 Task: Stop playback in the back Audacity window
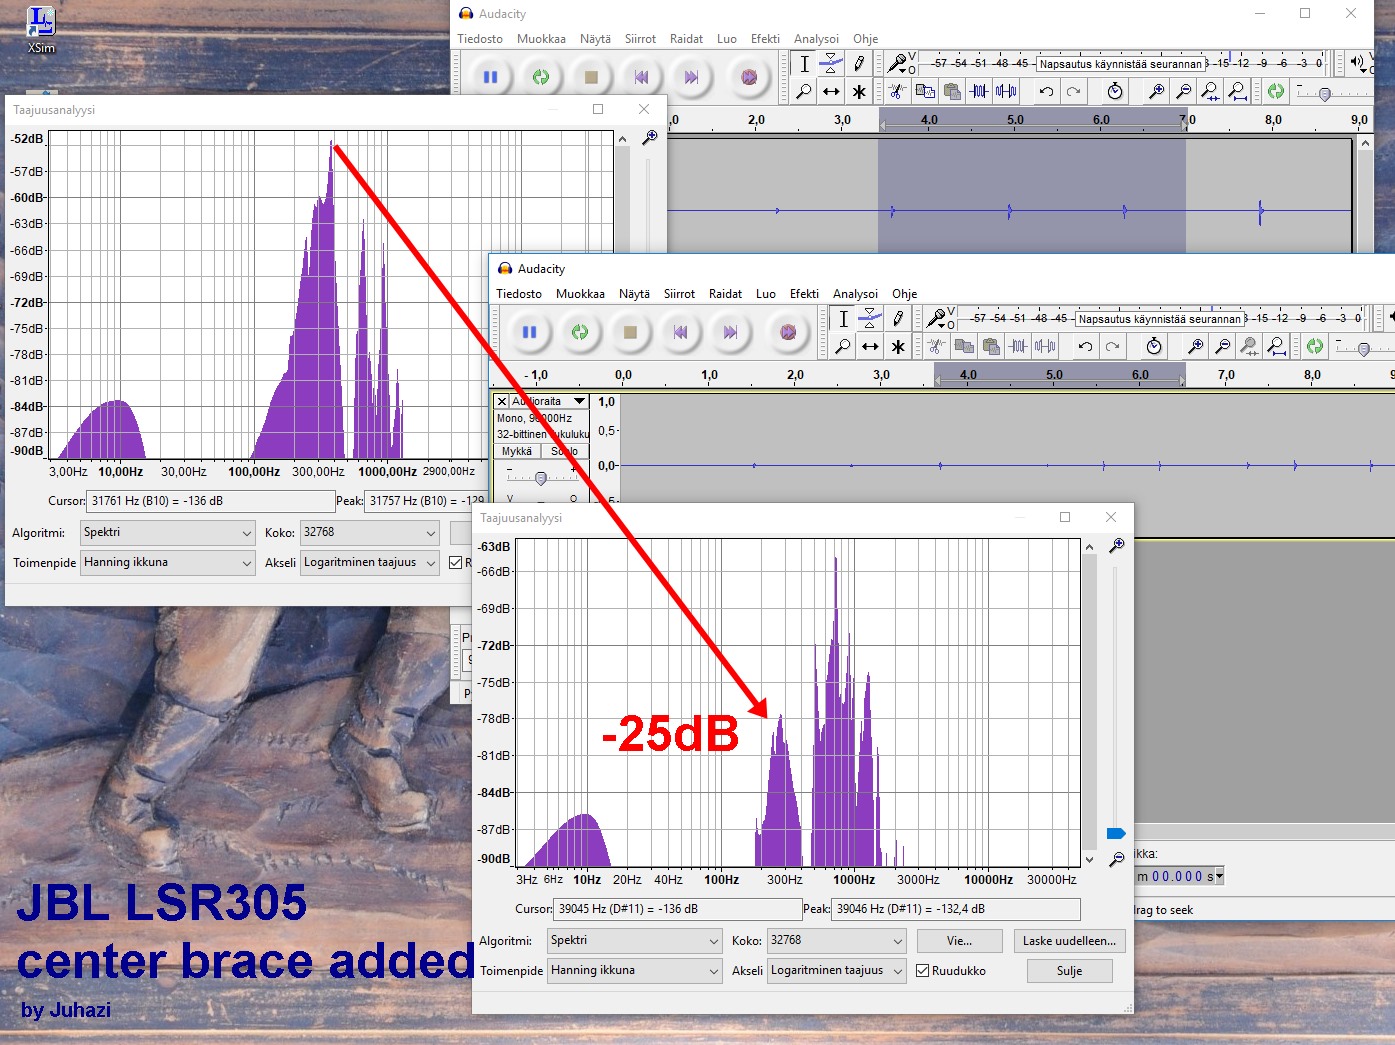point(591,77)
